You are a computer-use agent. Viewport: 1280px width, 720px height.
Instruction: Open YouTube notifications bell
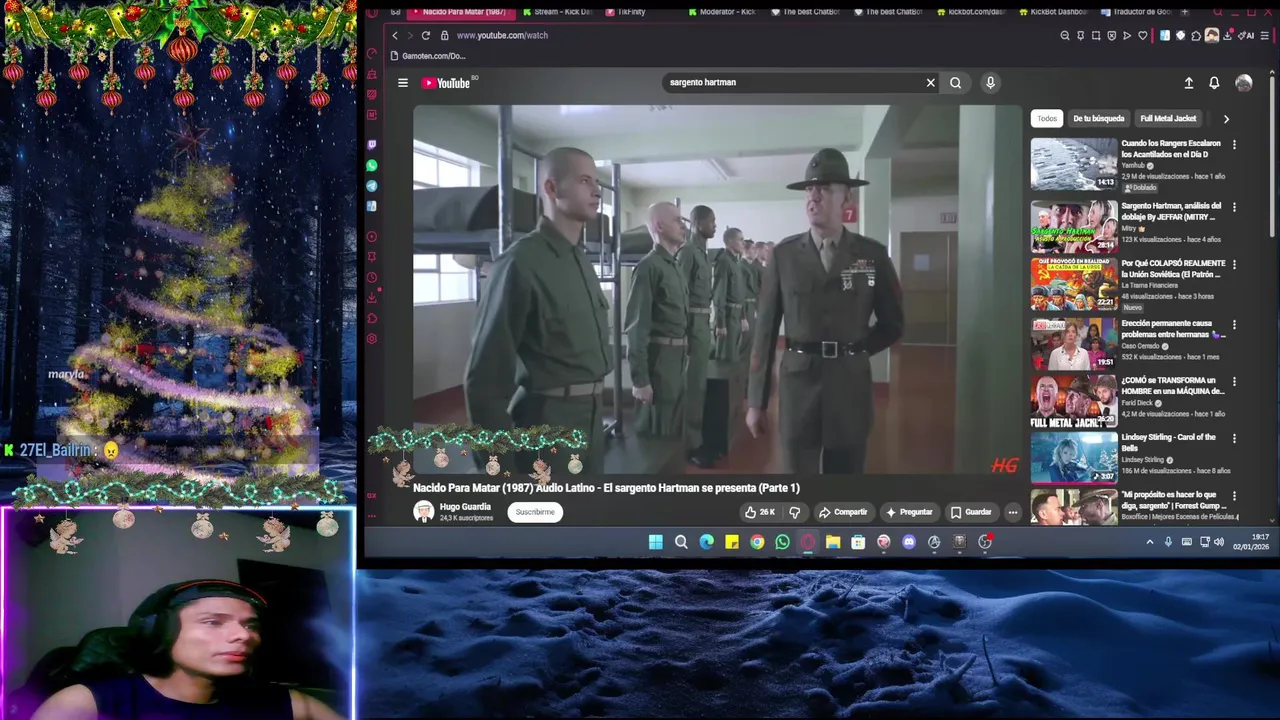(1214, 83)
